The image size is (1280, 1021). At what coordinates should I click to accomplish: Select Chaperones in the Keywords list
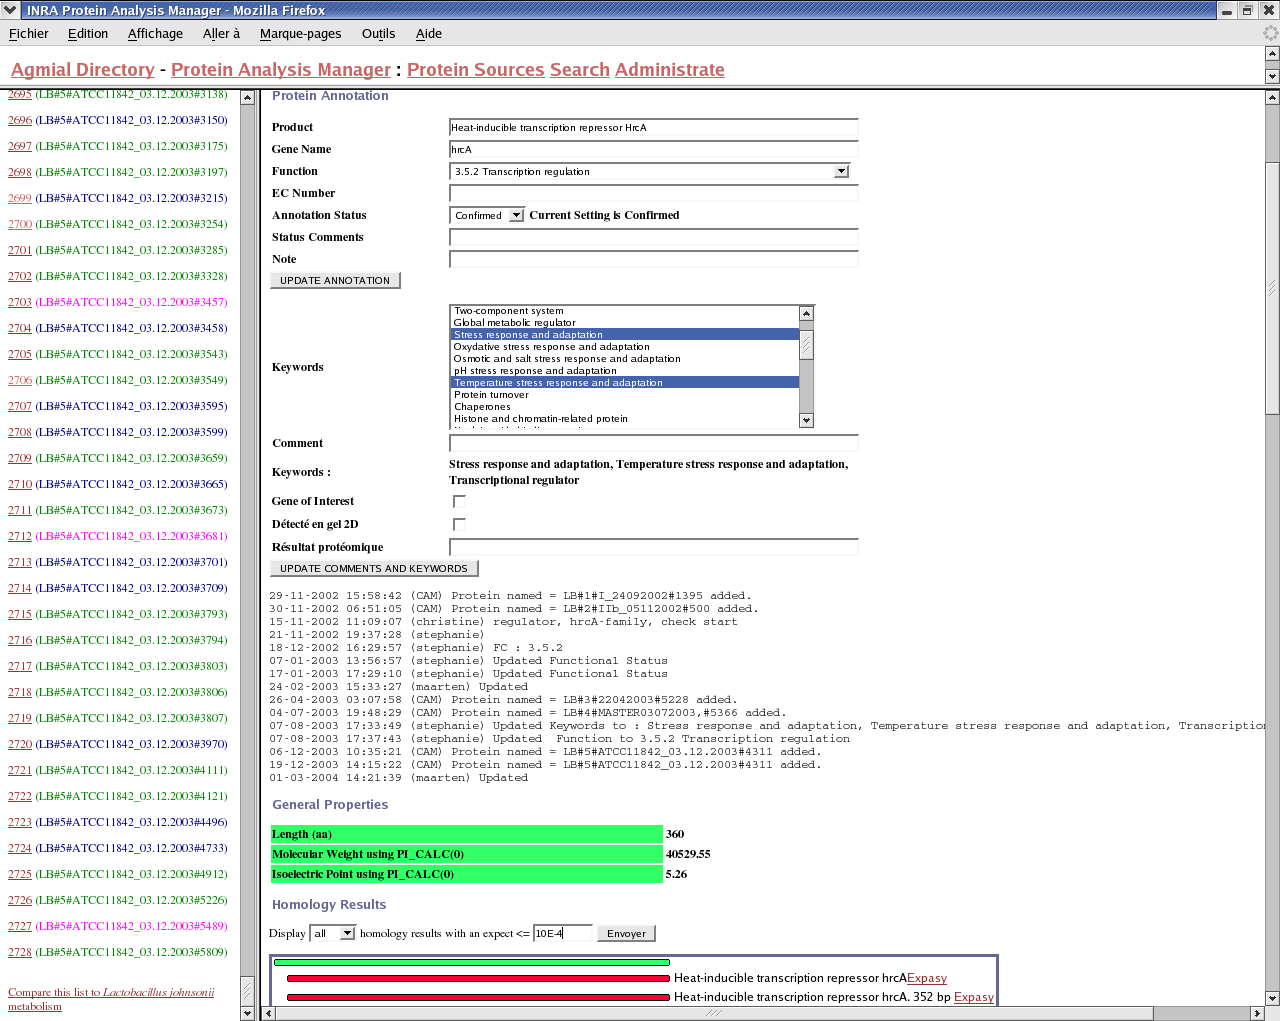click(482, 407)
